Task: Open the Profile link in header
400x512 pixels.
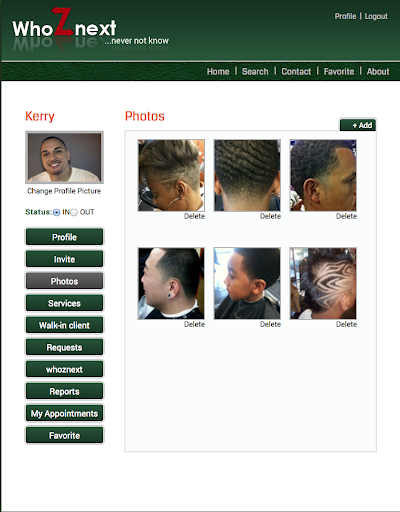Action: point(345,16)
